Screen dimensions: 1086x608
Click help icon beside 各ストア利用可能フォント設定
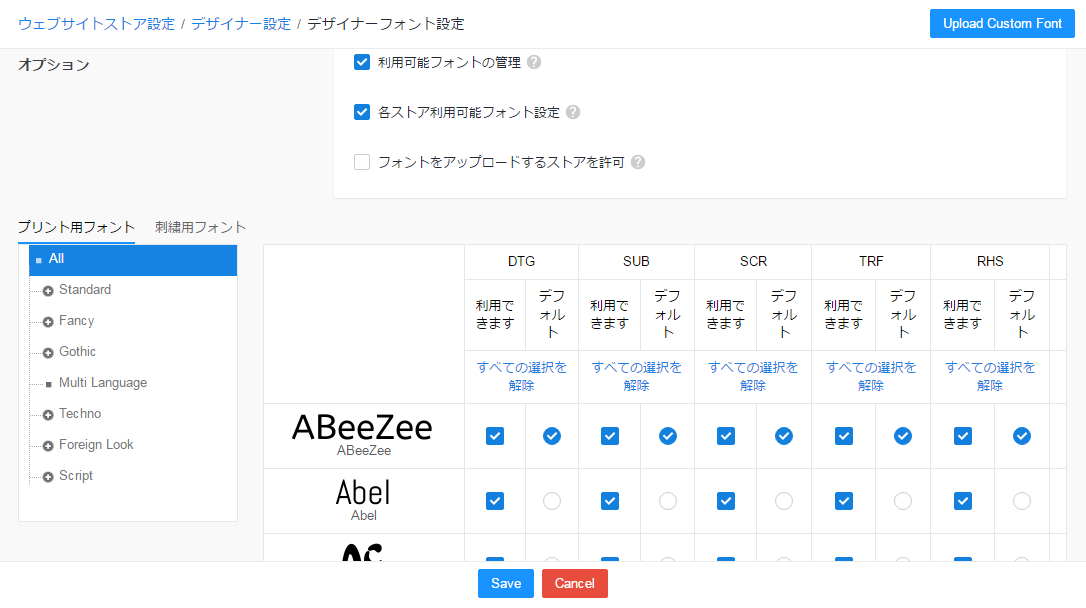tap(573, 112)
